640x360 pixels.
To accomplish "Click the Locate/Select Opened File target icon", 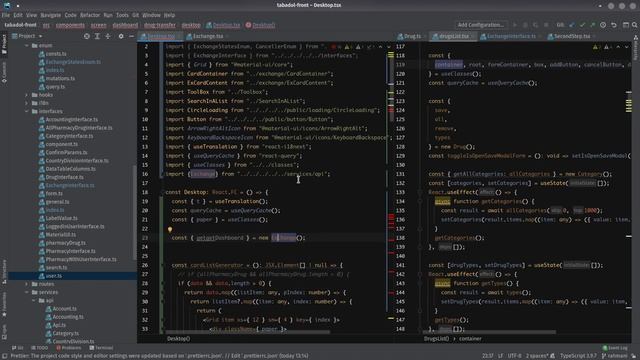I will (87, 36).
